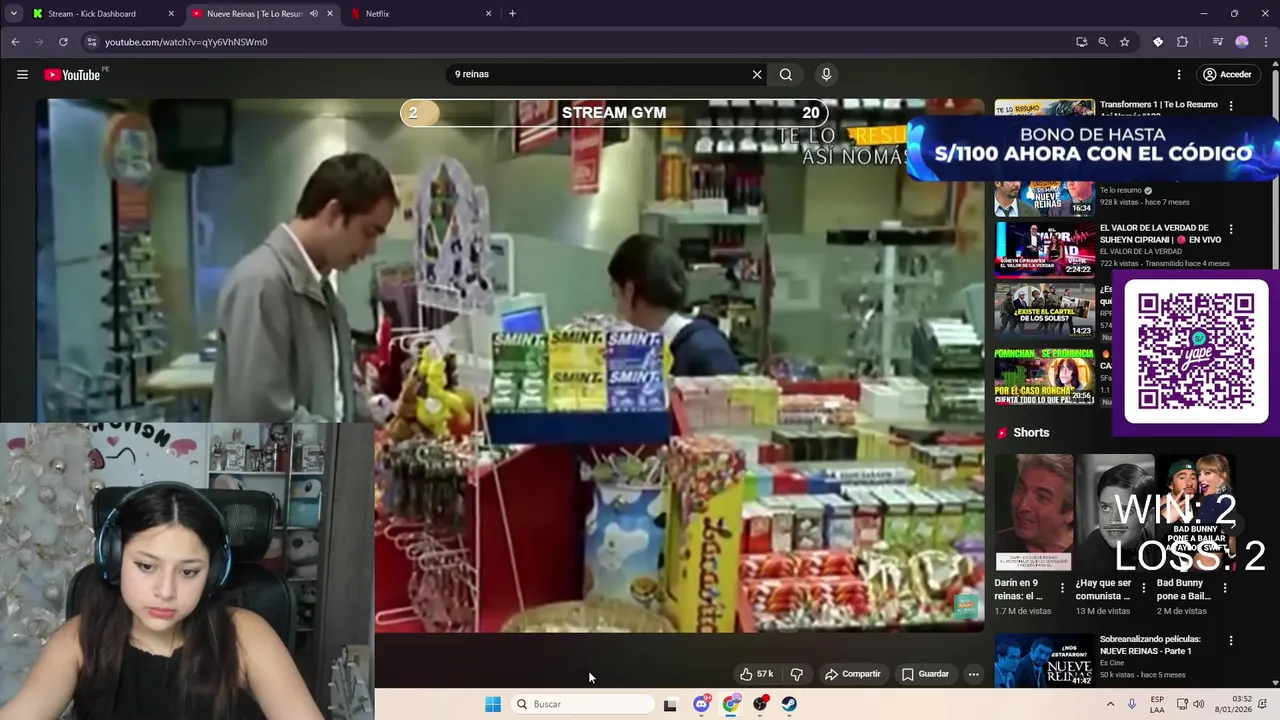Click the YouTube search magnifier button
Viewport: 1280px width, 720px height.
point(786,74)
